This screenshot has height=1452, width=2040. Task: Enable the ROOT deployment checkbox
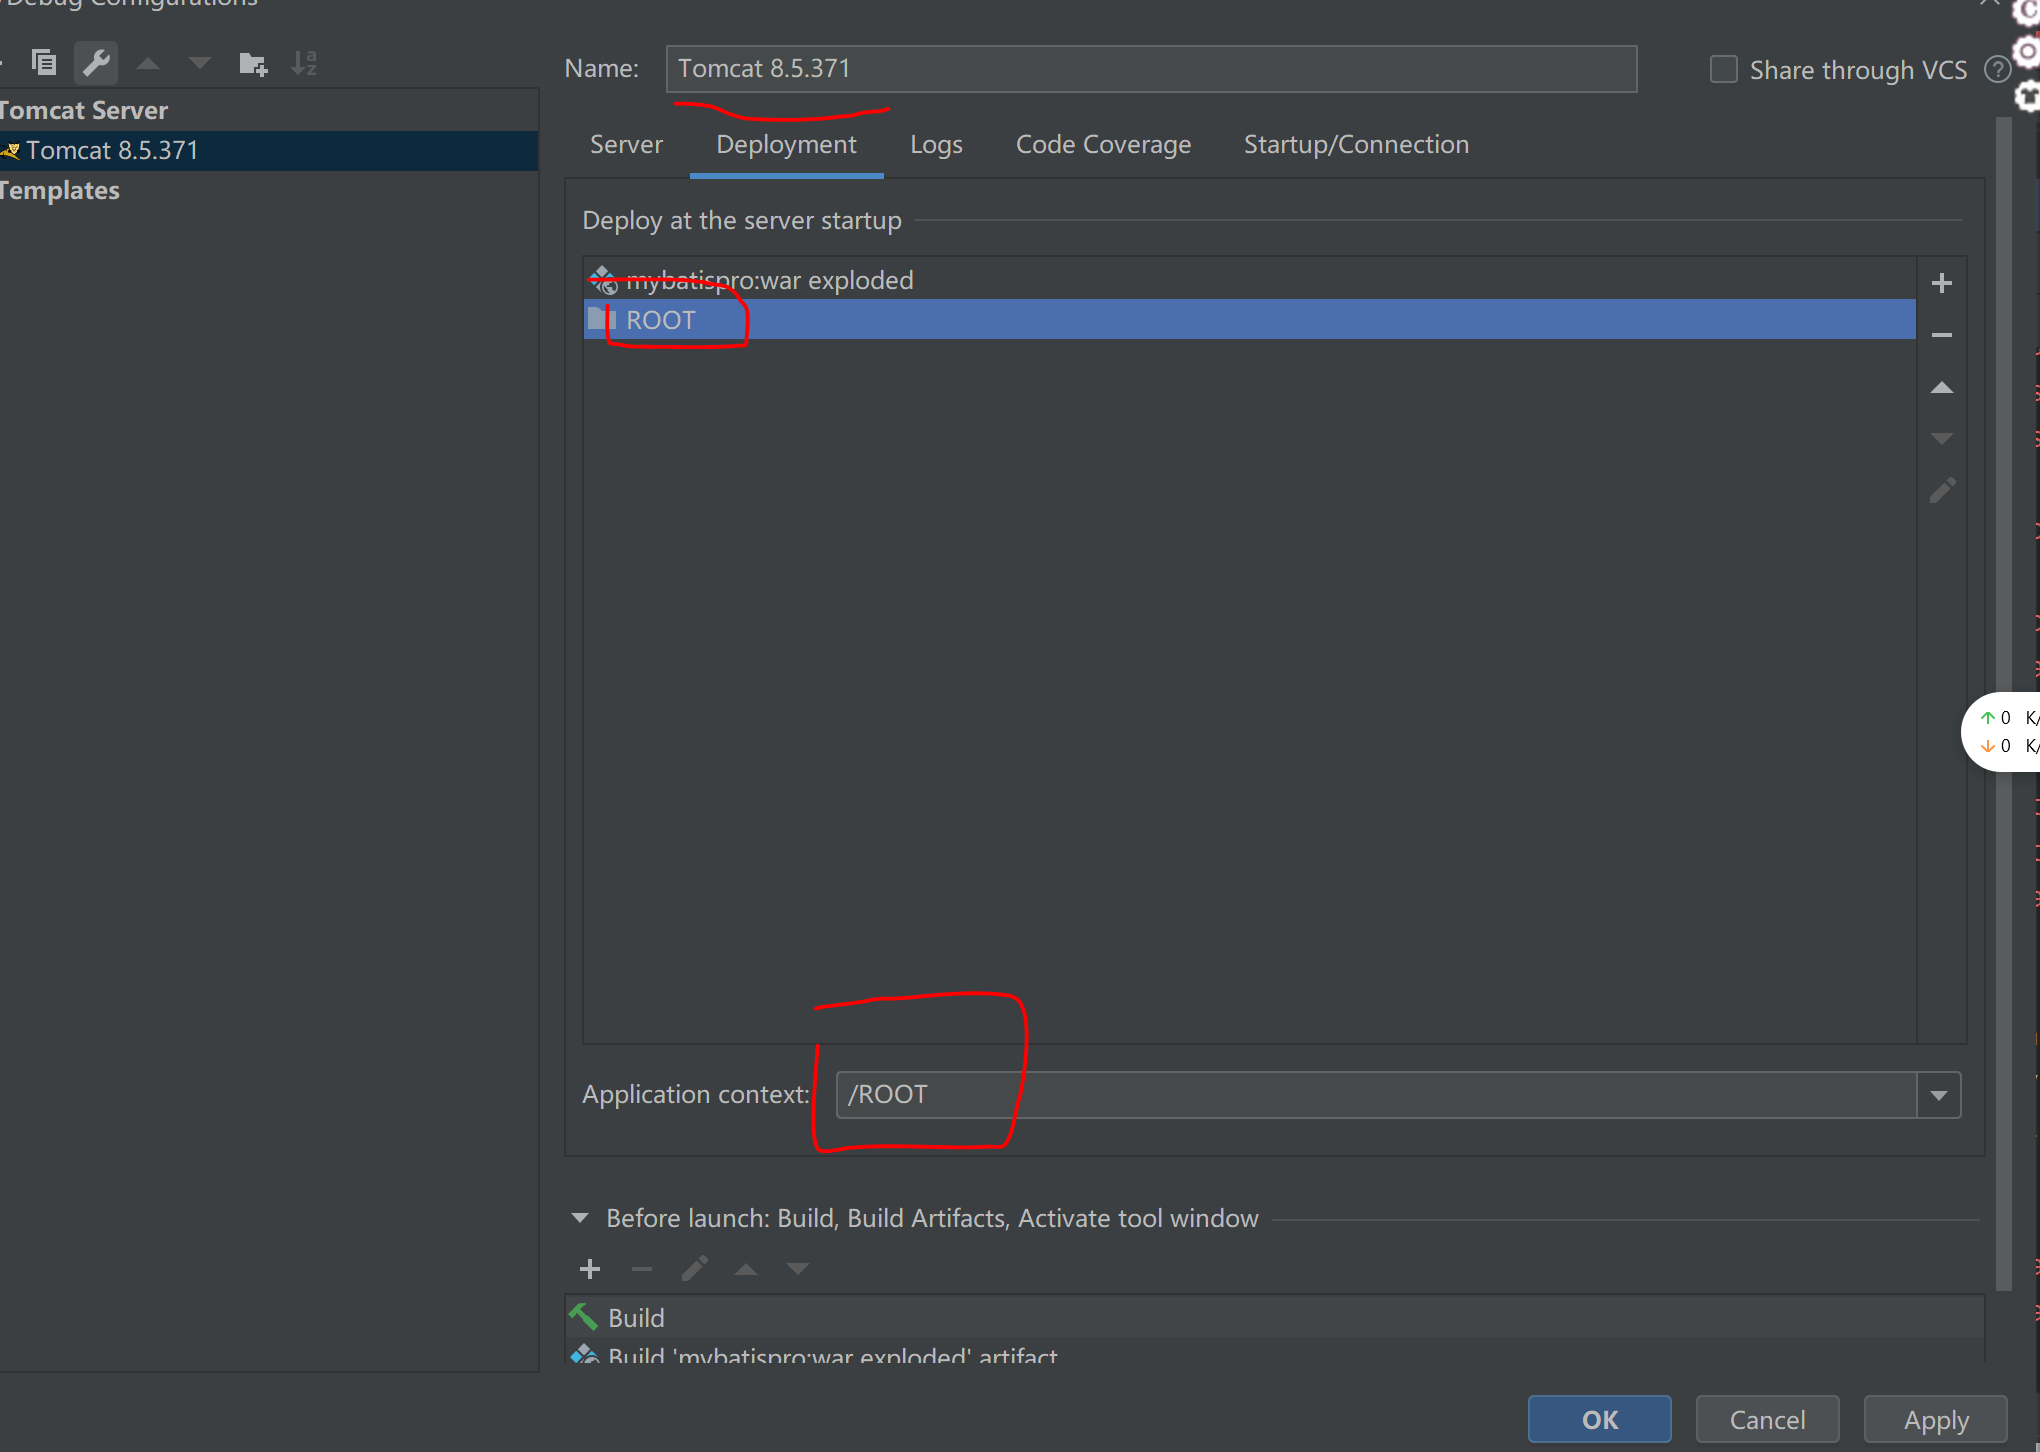click(604, 319)
